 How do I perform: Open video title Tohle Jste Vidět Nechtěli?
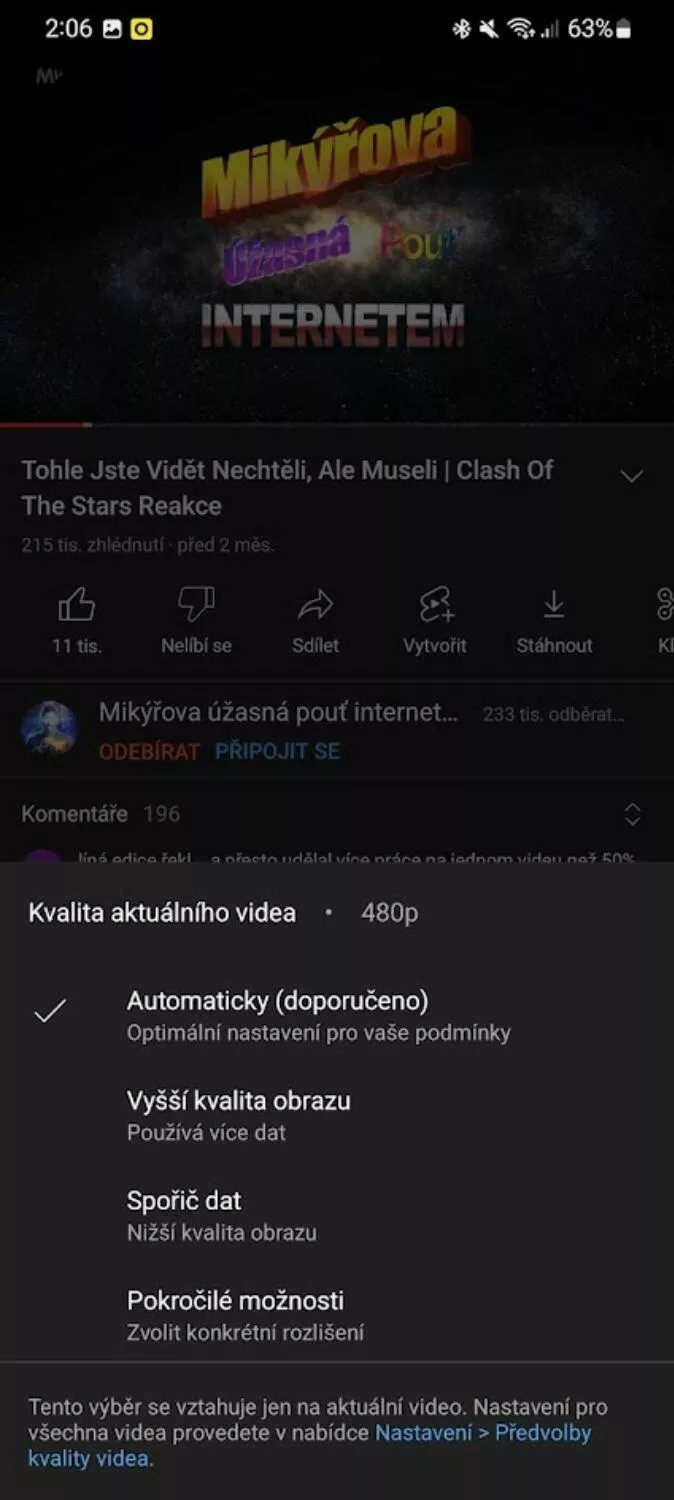click(x=288, y=487)
